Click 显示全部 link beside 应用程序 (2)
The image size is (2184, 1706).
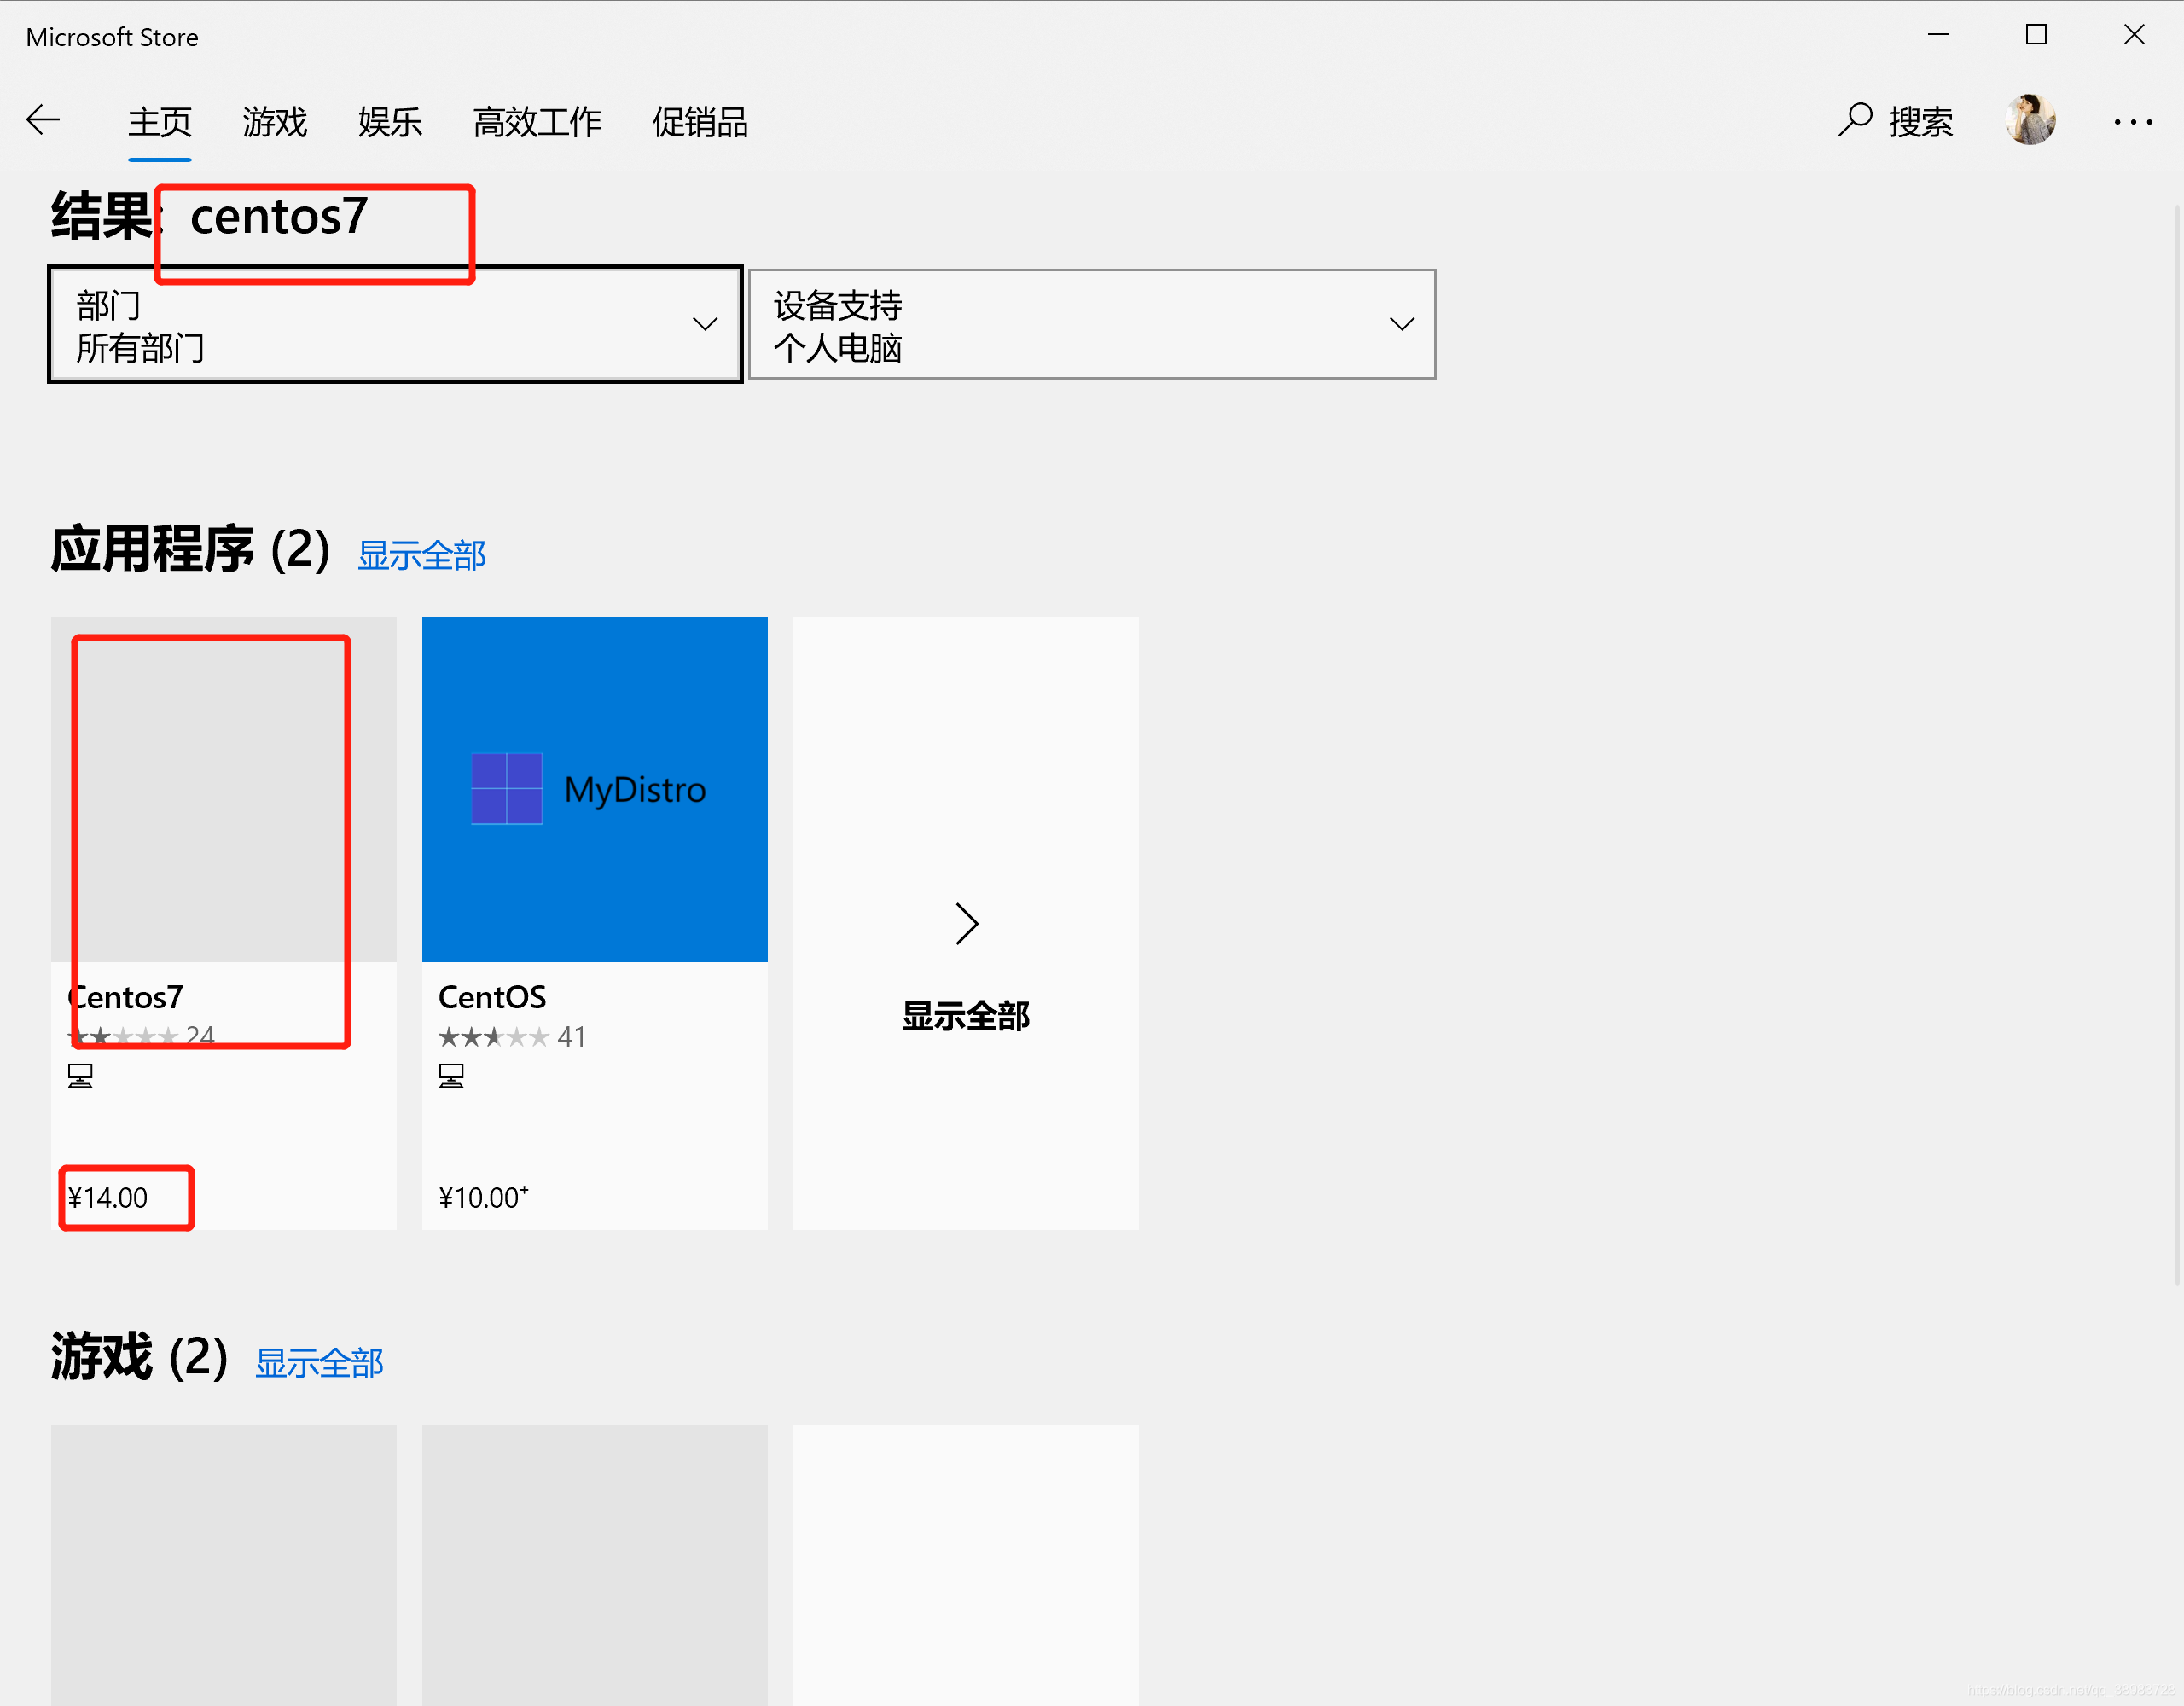[421, 555]
